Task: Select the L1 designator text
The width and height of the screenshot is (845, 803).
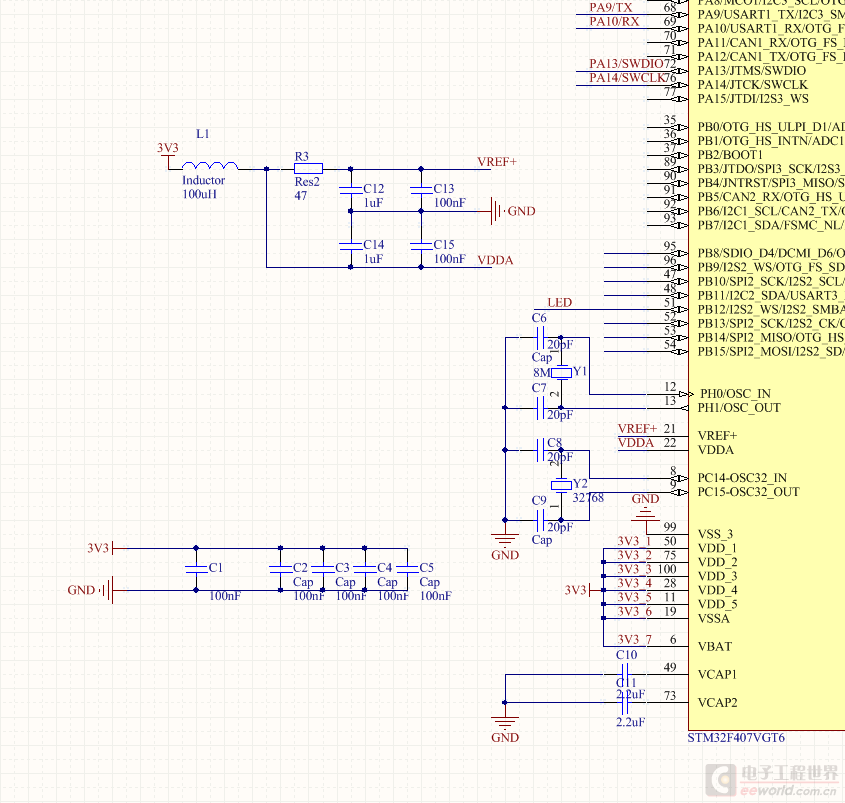Action: point(203,134)
